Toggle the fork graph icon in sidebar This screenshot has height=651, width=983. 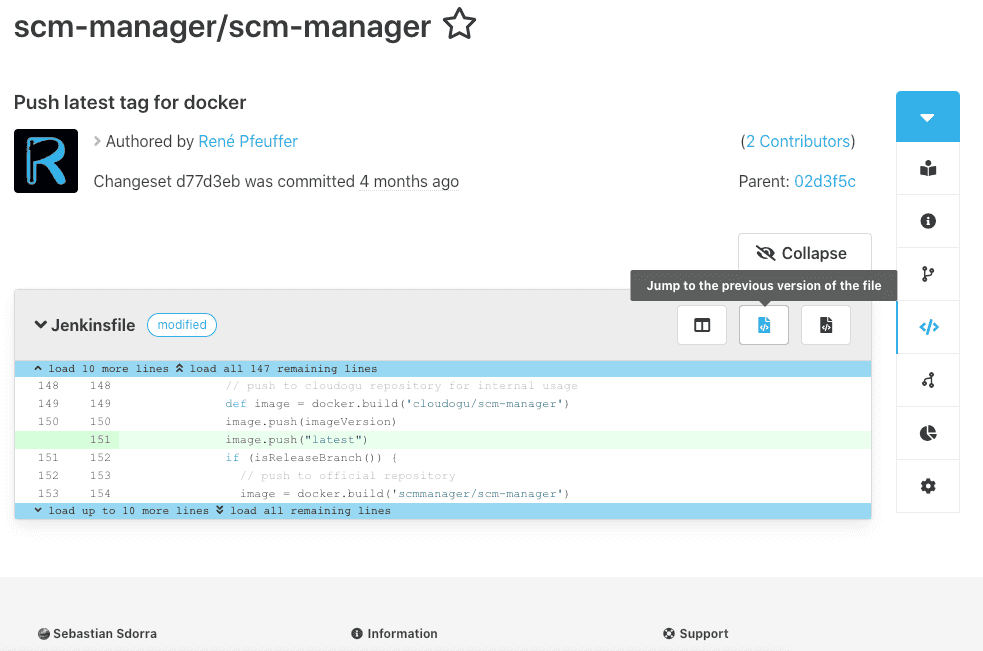[x=928, y=380]
